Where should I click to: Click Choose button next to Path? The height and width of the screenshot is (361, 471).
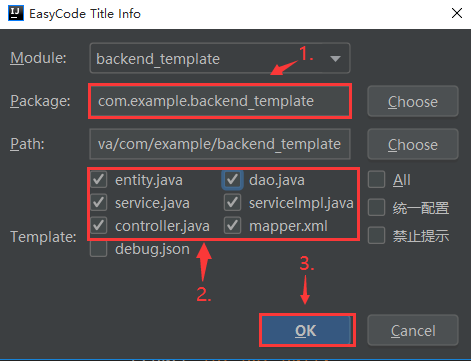(413, 144)
